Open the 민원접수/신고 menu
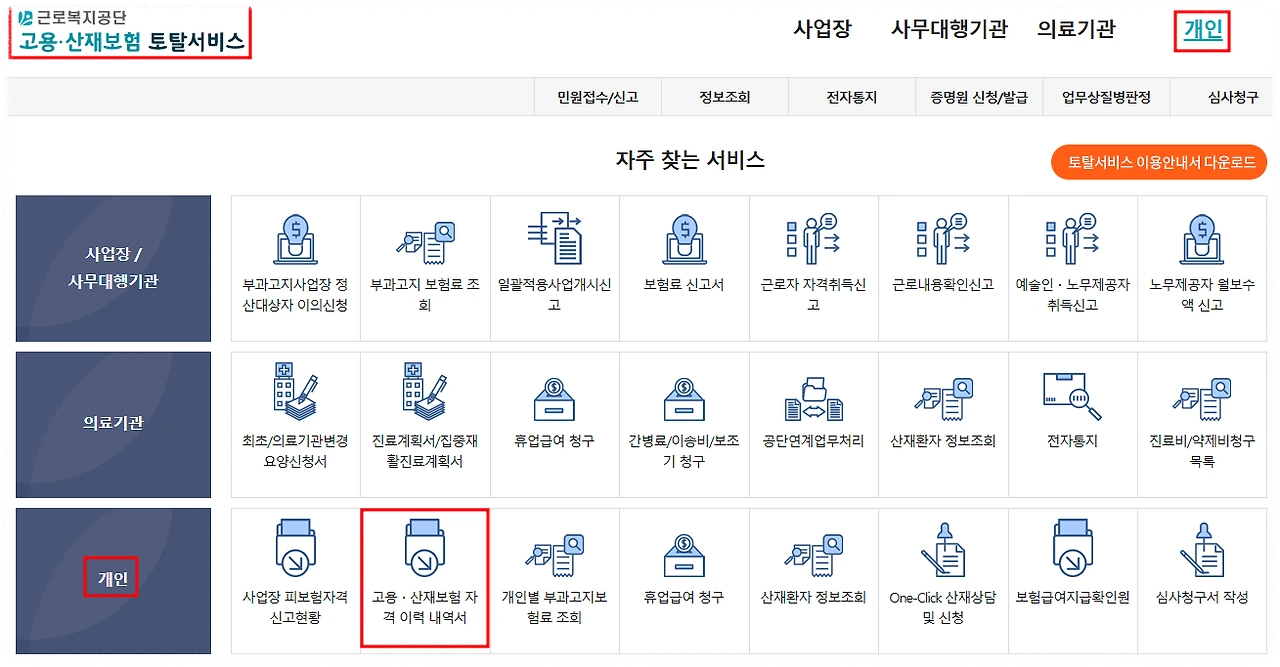 (597, 96)
